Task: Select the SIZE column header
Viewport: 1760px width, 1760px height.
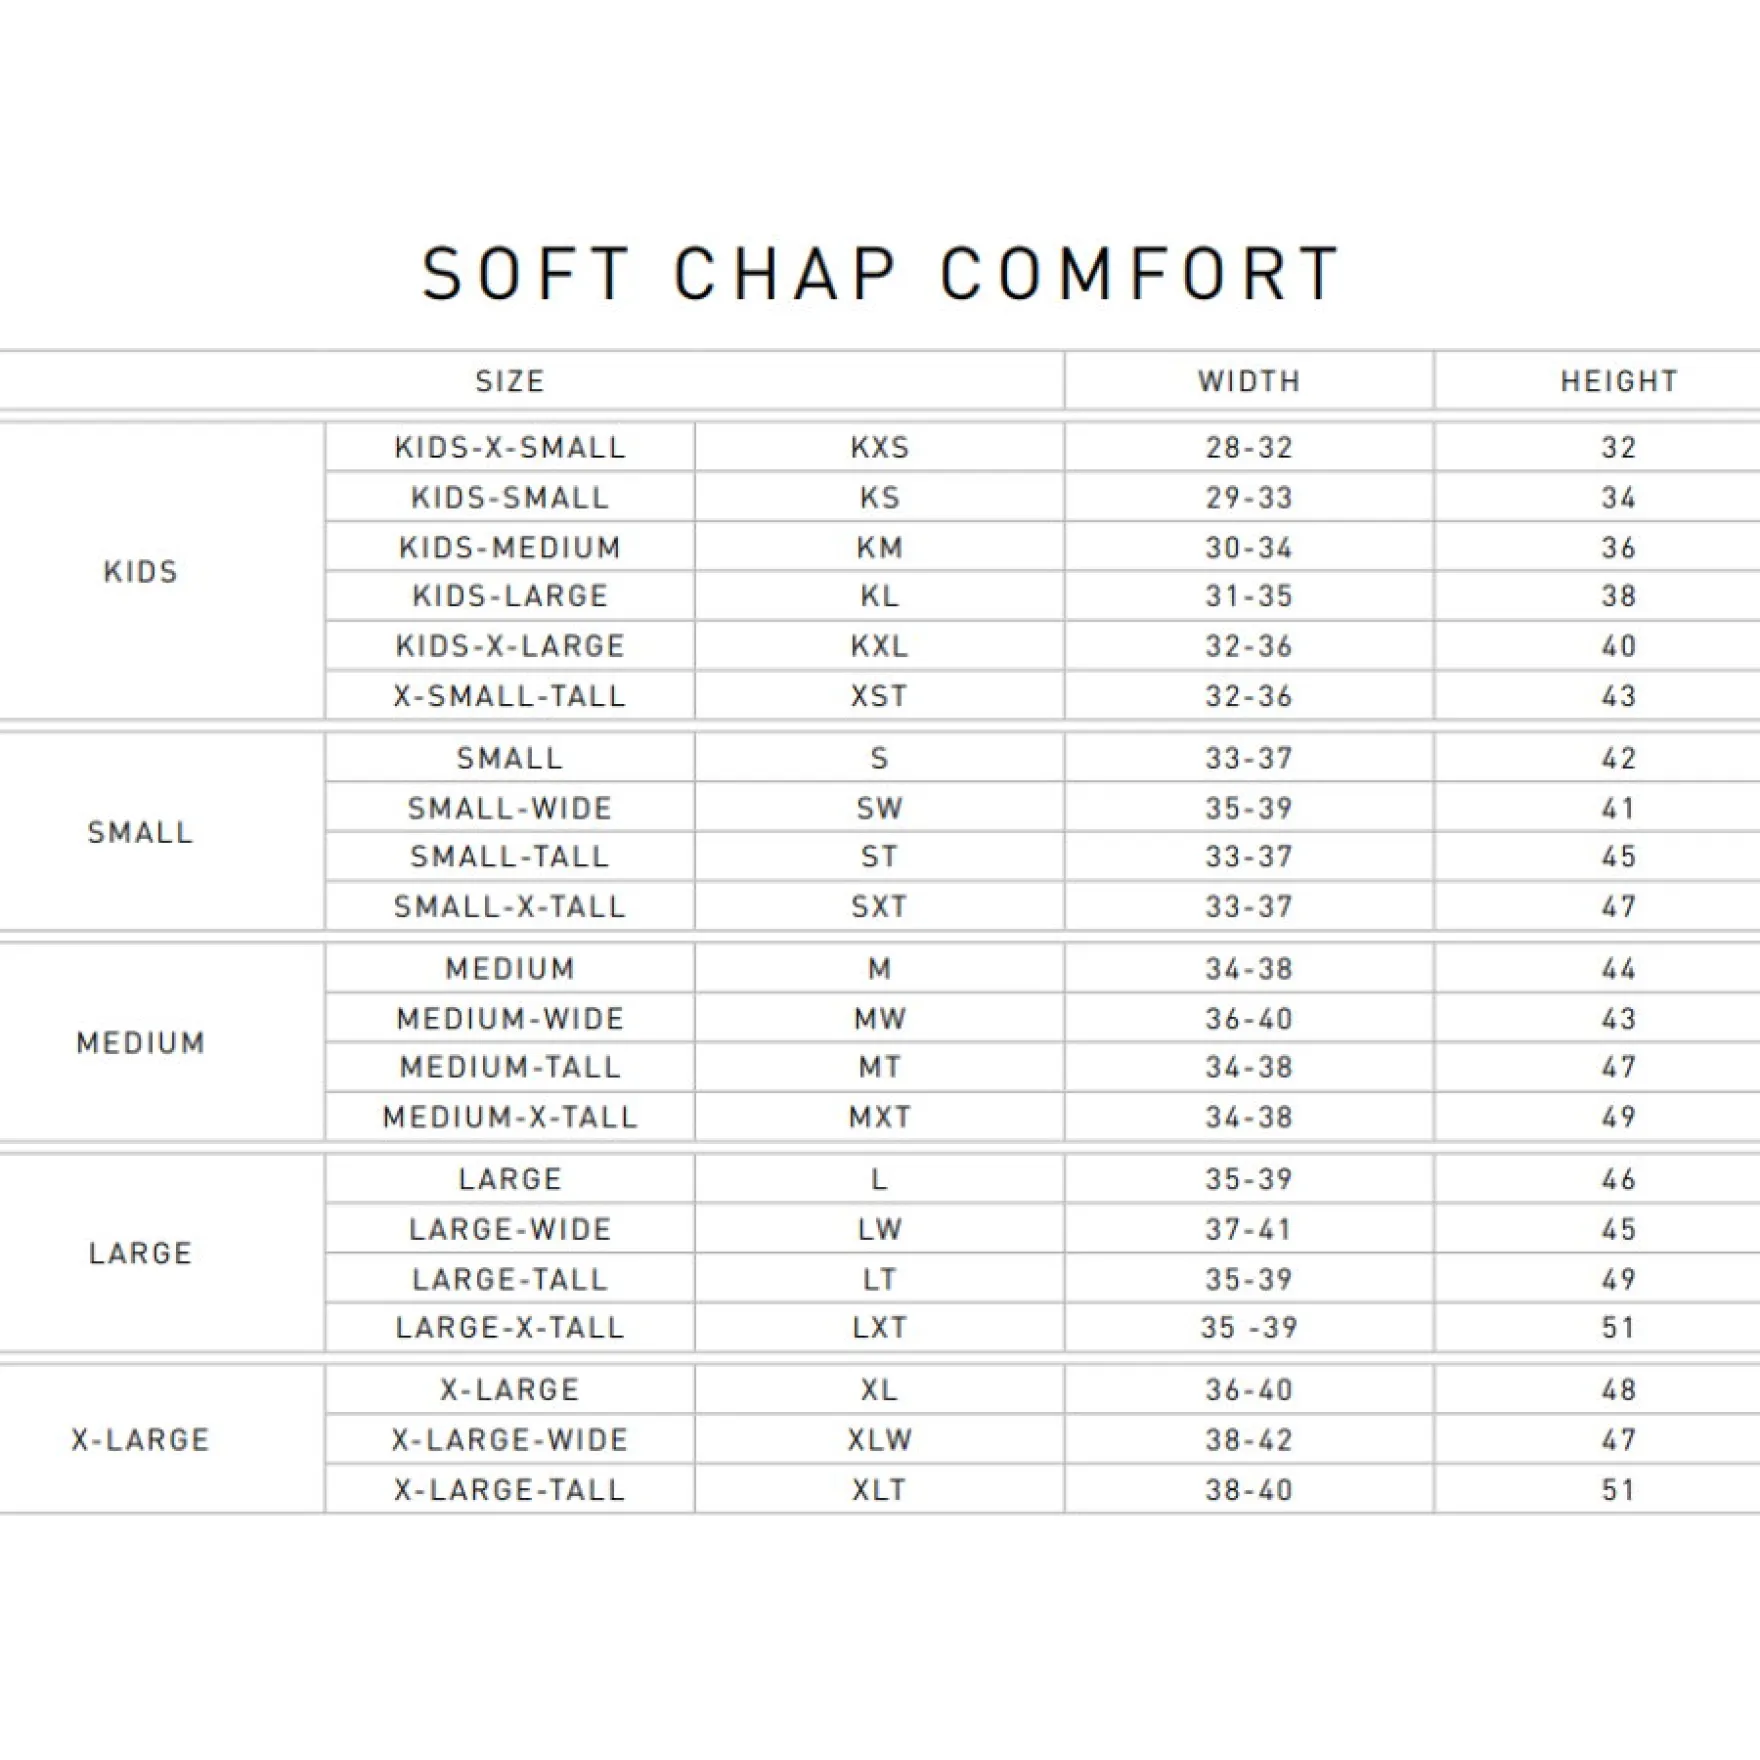Action: (510, 381)
